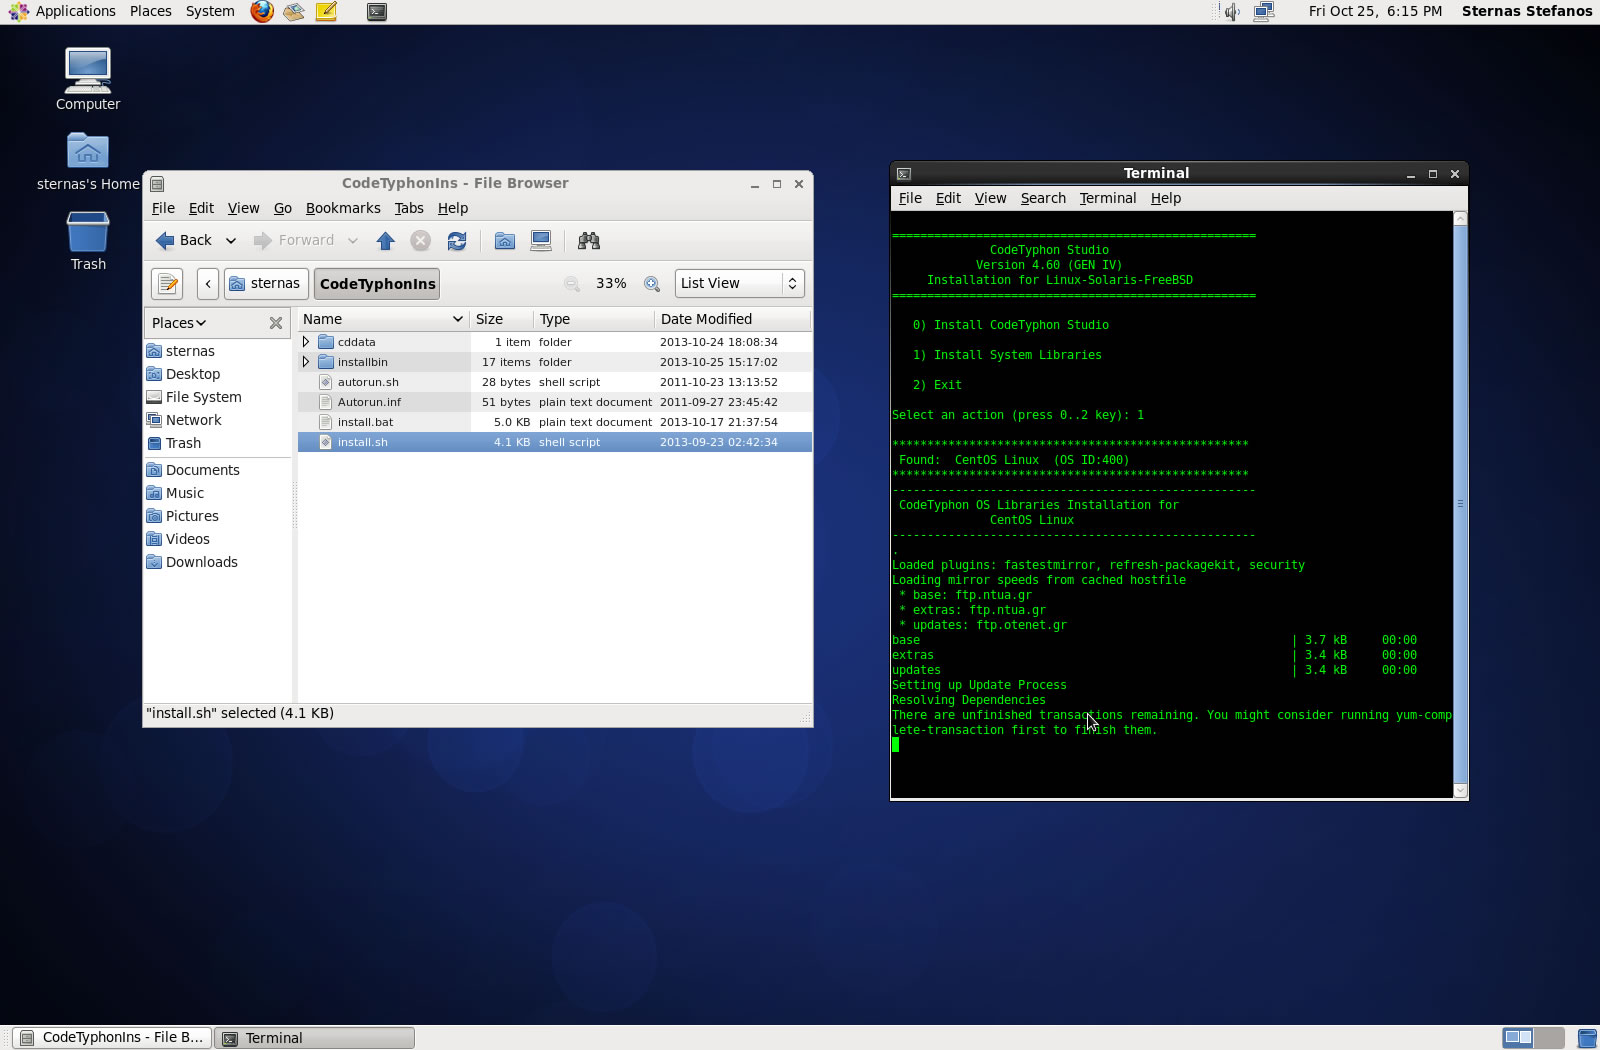Click the volume speaker icon
The width and height of the screenshot is (1600, 1050).
point(1232,12)
